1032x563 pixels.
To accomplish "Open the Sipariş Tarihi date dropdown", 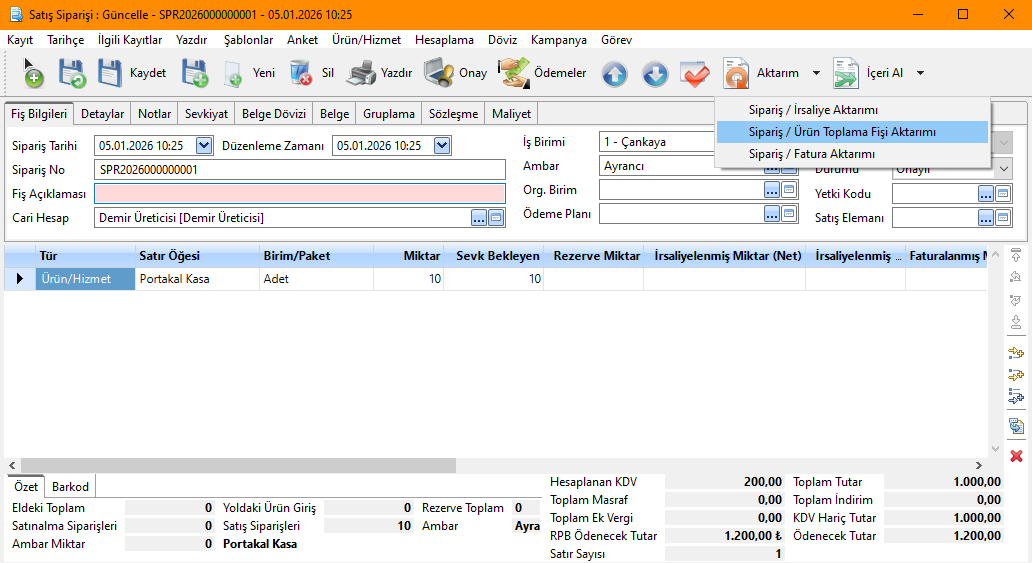I will coord(205,146).
